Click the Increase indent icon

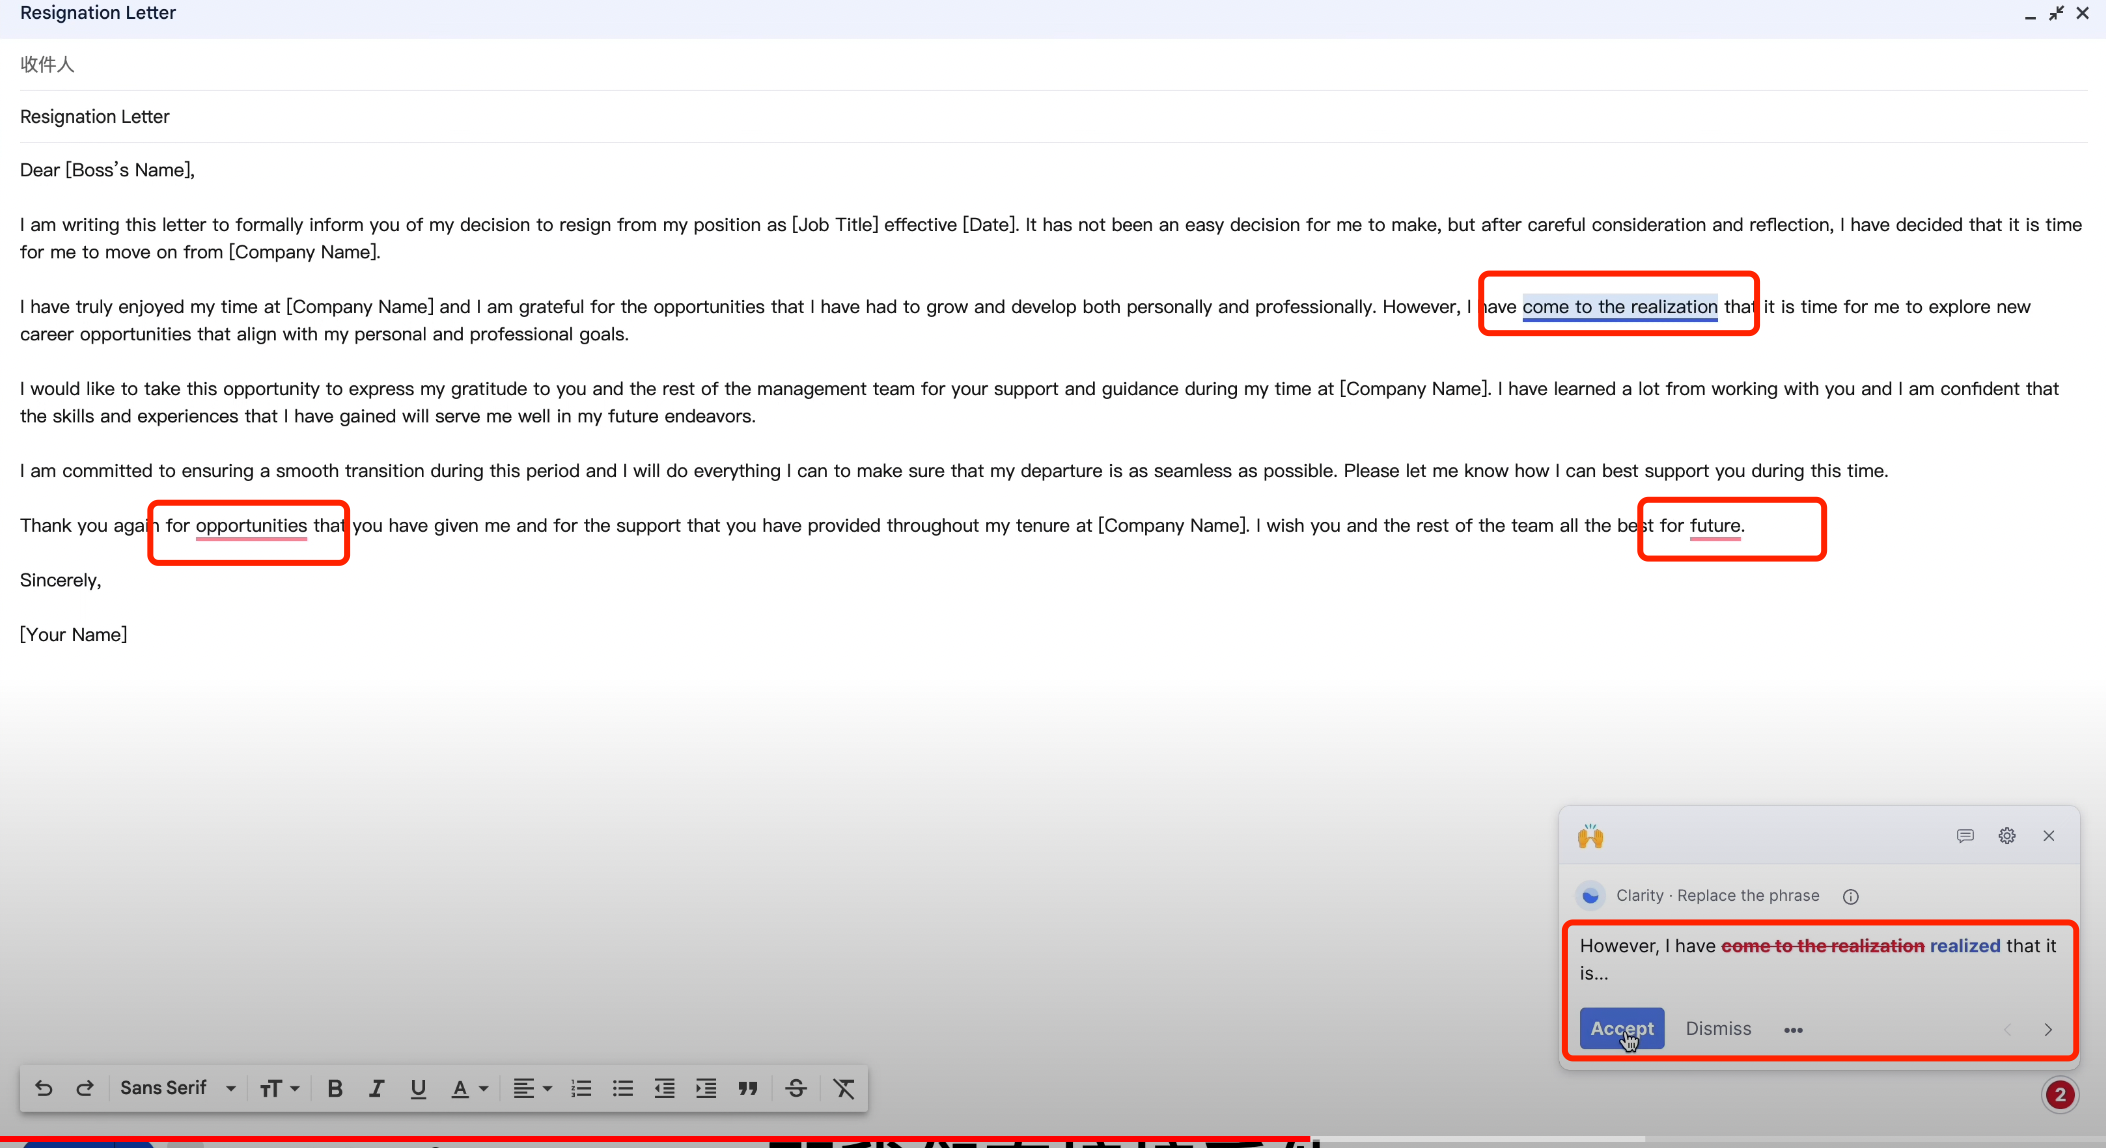(x=707, y=1087)
